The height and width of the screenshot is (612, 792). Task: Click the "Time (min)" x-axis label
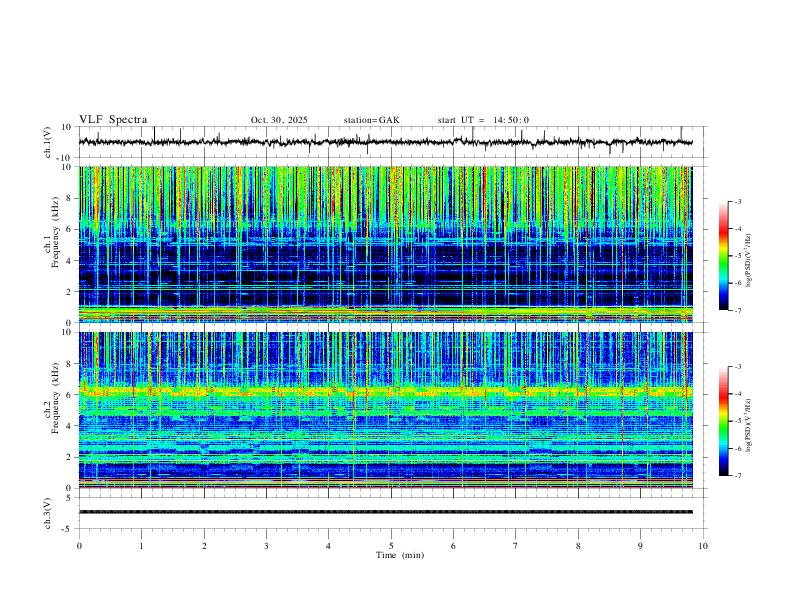pos(400,555)
